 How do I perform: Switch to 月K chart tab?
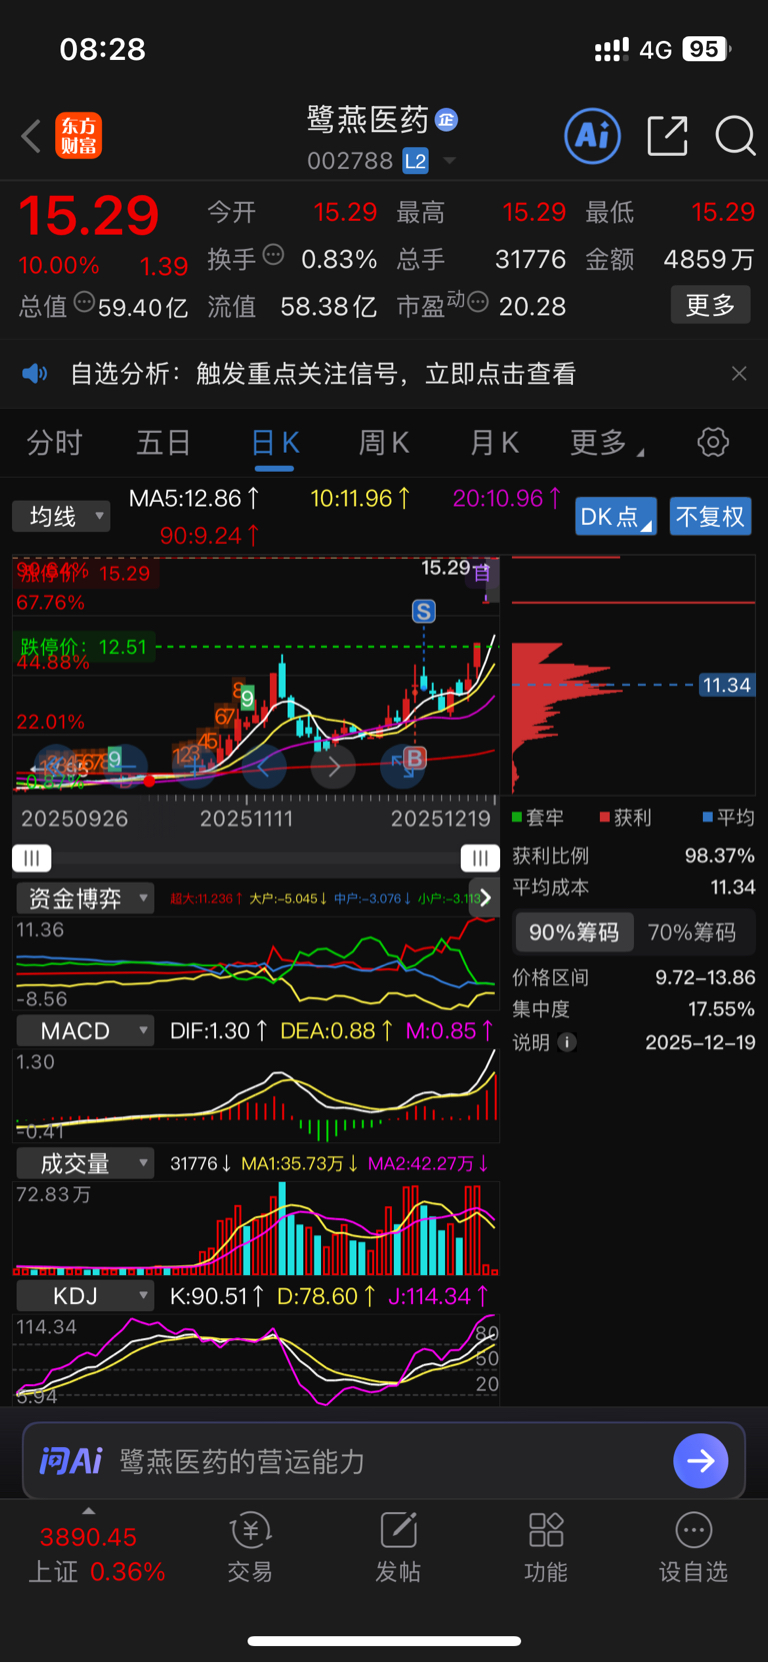[495, 442]
